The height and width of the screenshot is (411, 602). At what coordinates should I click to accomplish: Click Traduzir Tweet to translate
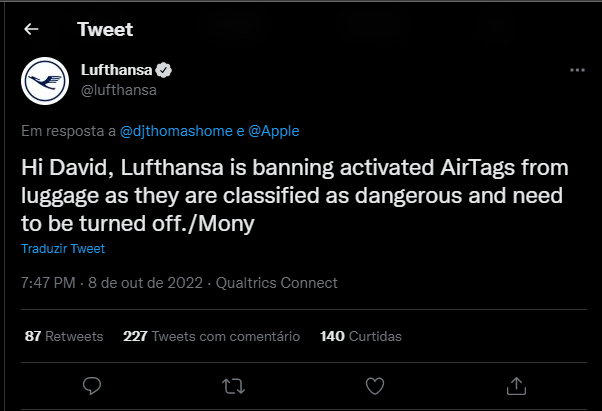[x=63, y=249]
